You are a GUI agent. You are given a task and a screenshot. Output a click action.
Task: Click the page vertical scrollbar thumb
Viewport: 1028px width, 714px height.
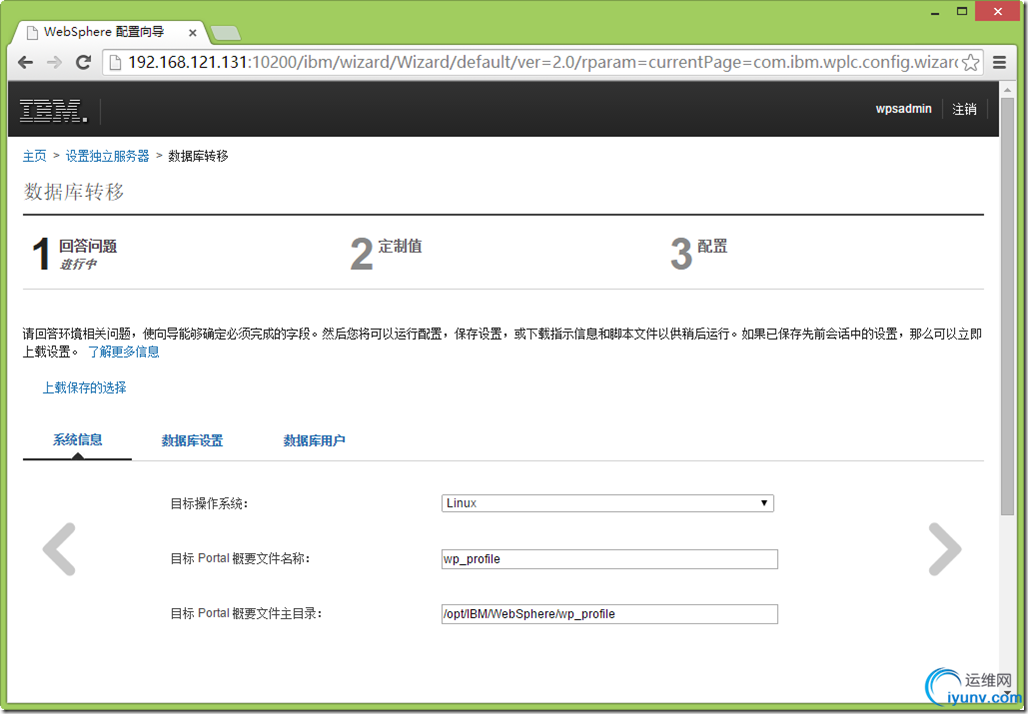(x=1008, y=307)
